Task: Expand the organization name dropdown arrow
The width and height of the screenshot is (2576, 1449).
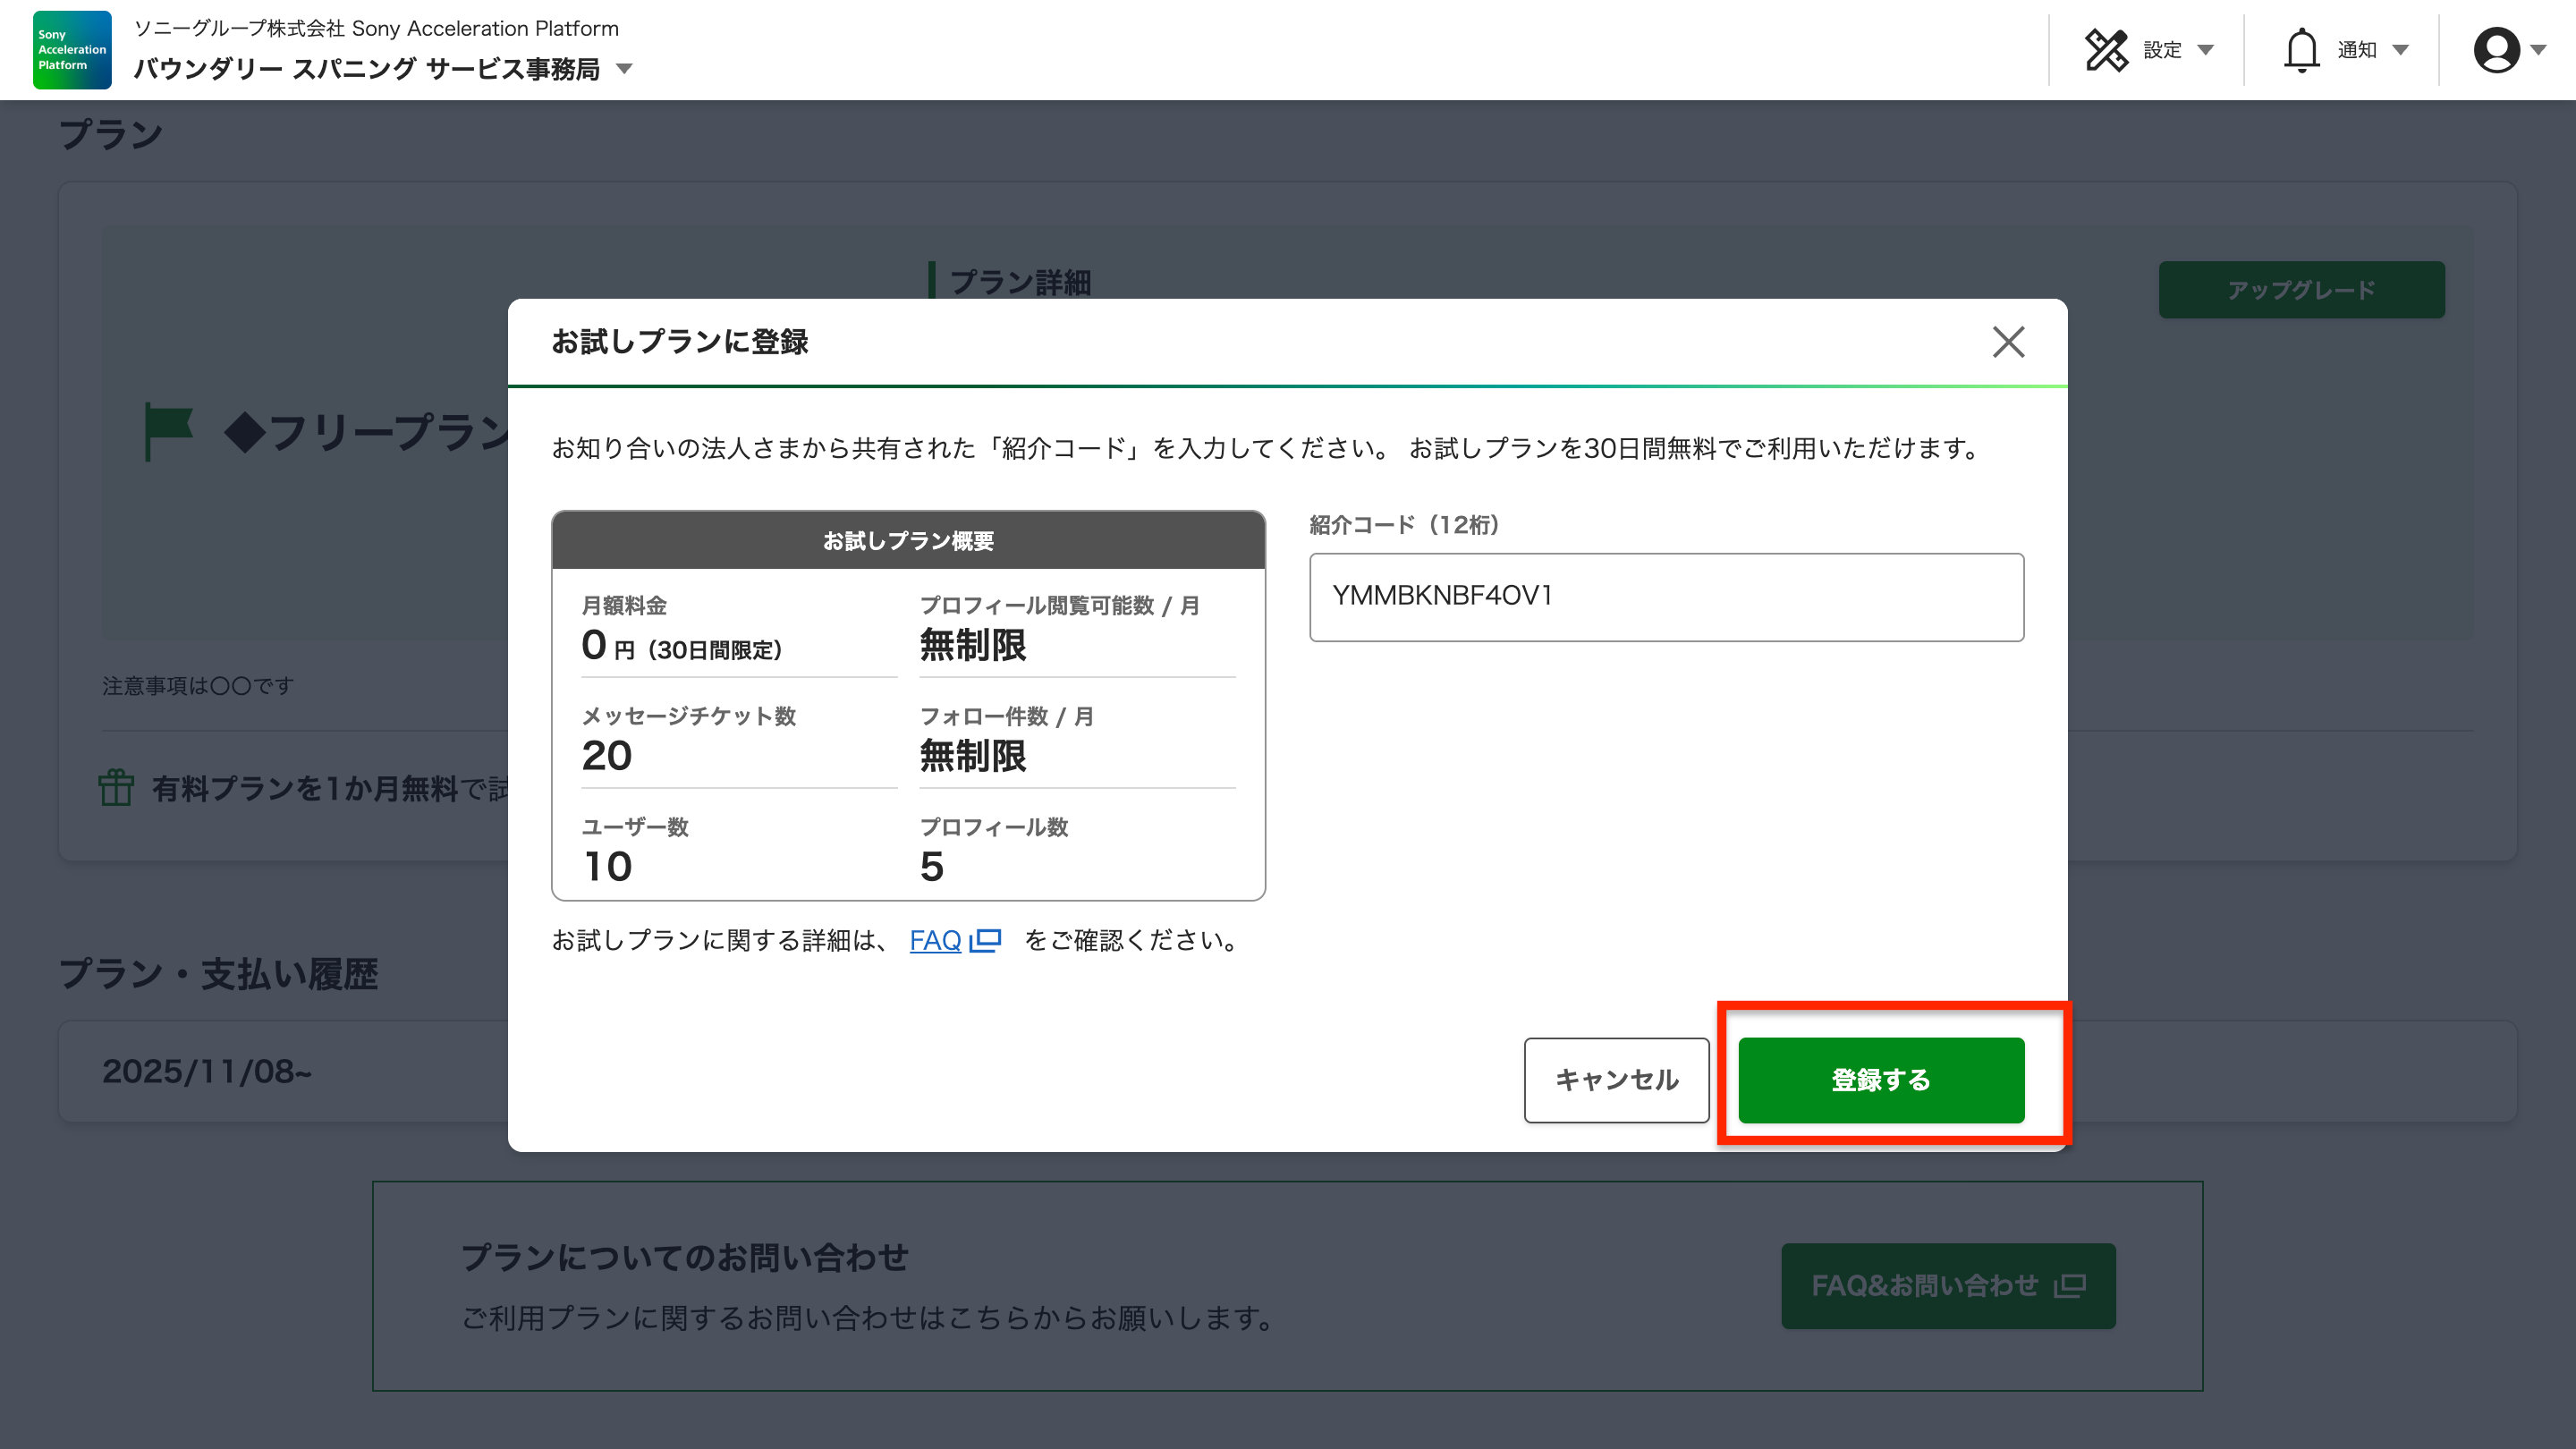Action: tap(624, 69)
